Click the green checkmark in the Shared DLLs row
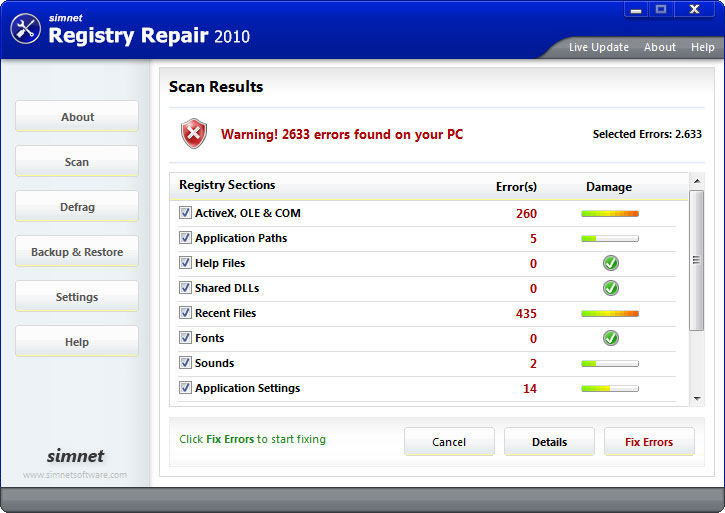725x513 pixels. click(x=610, y=288)
